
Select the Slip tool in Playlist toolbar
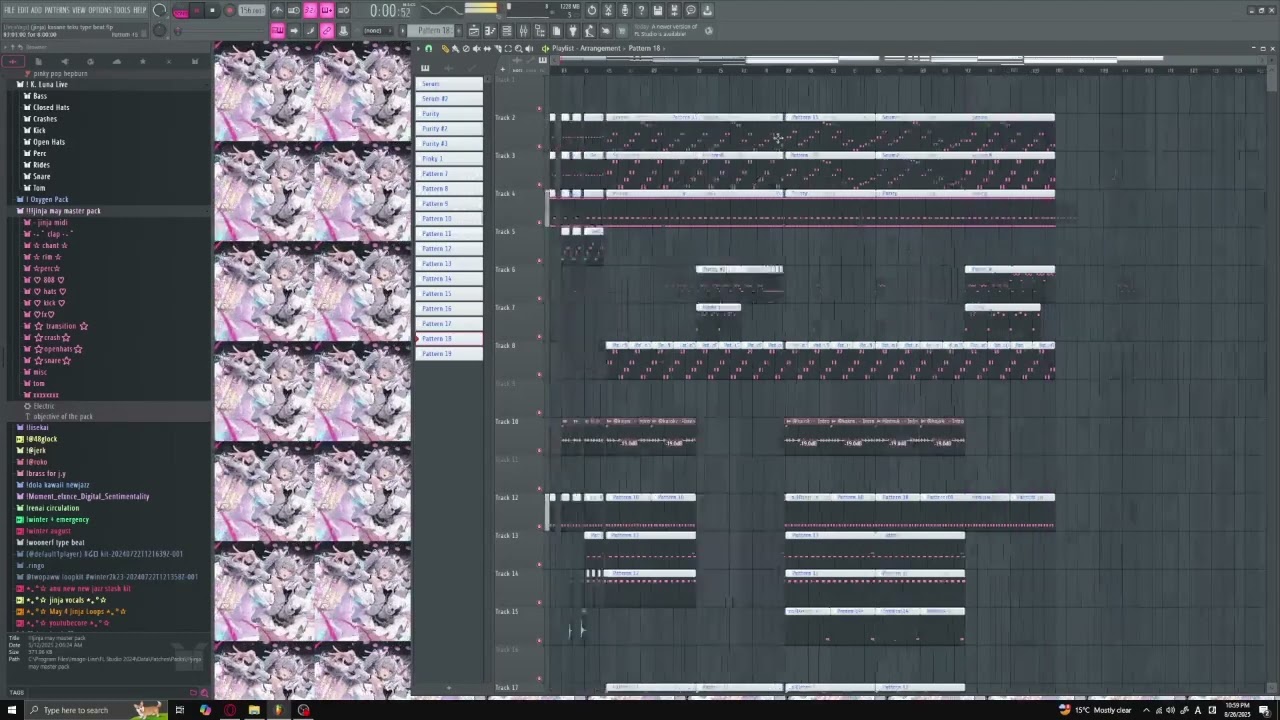(486, 48)
